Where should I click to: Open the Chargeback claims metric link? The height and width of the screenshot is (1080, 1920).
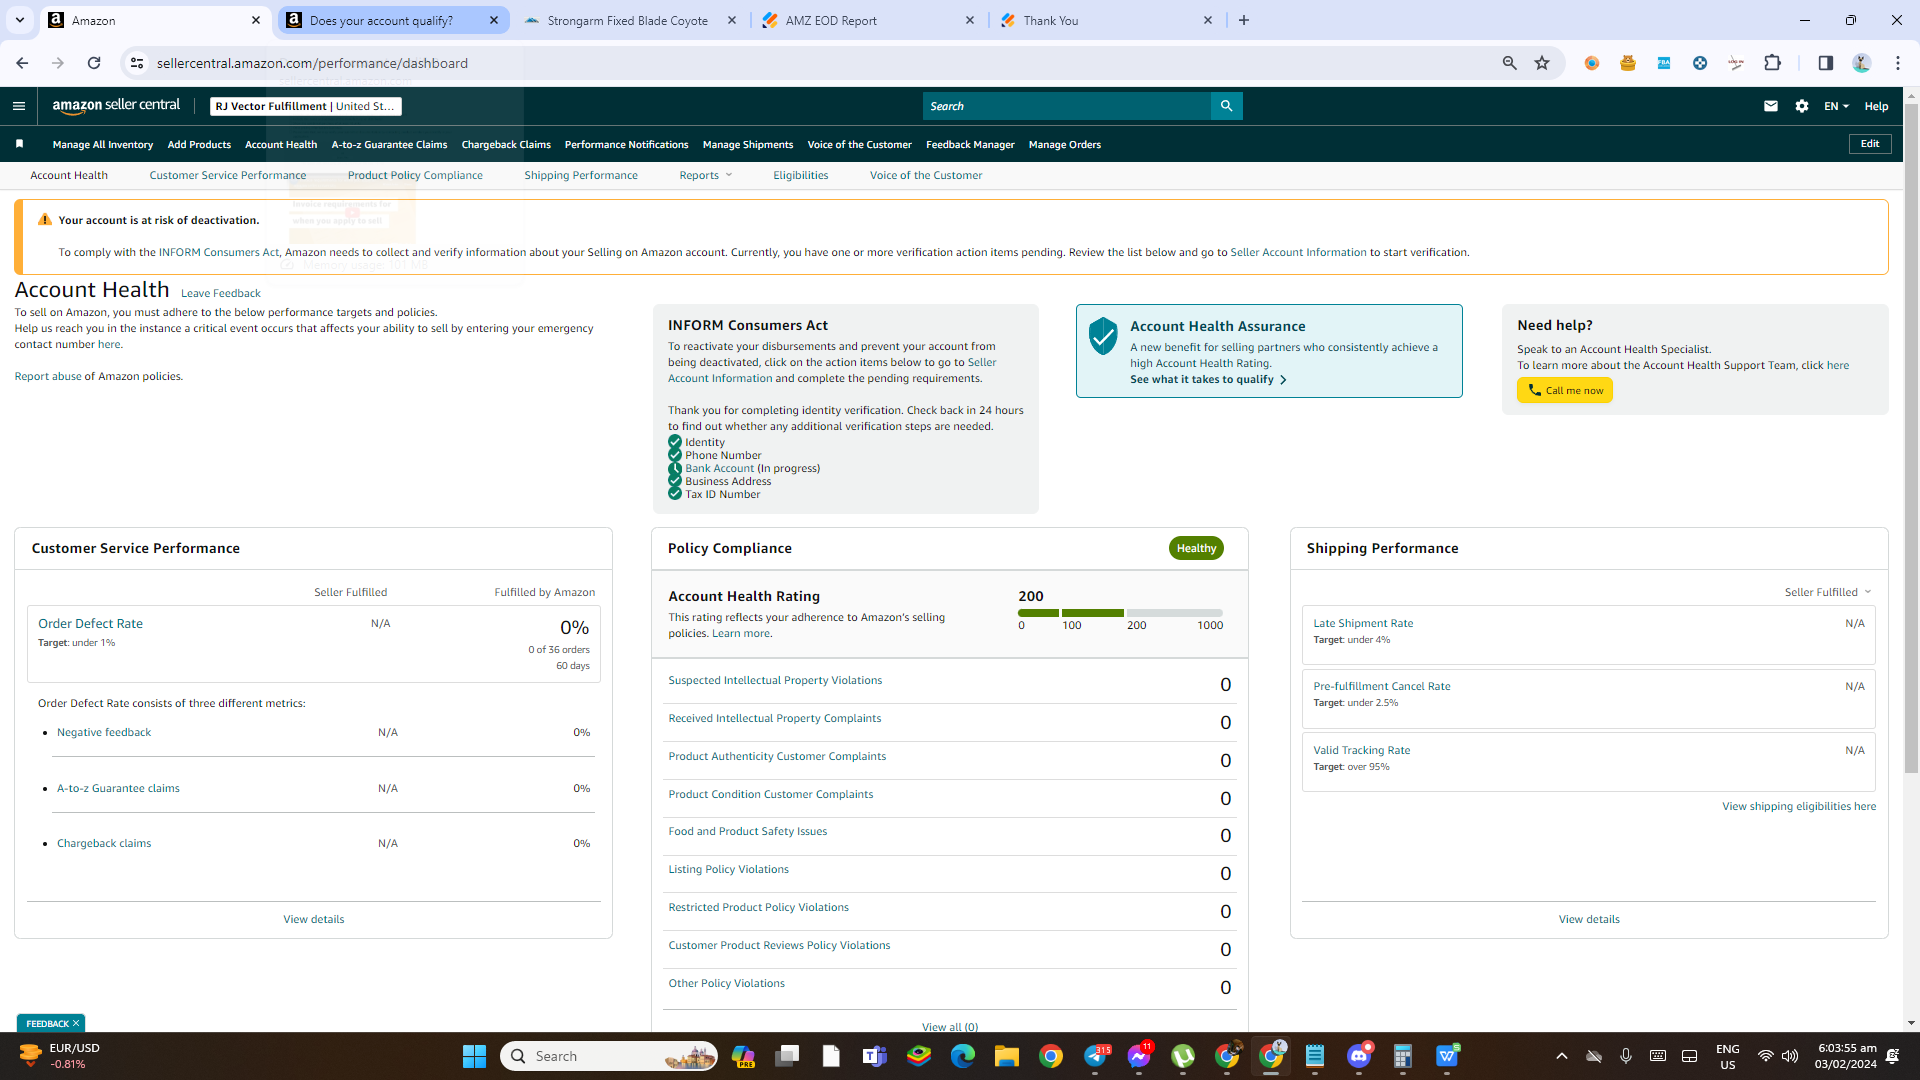pos(104,843)
